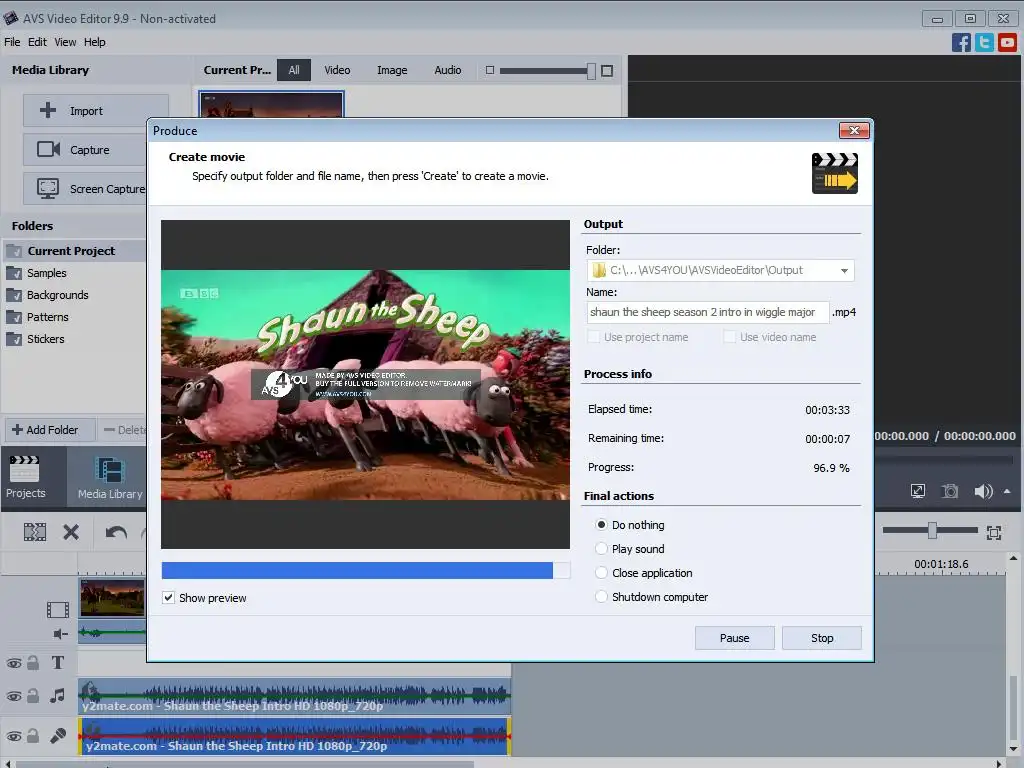Click the Delete X timeline tool
Viewport: 1024px width, 768px height.
pos(71,532)
